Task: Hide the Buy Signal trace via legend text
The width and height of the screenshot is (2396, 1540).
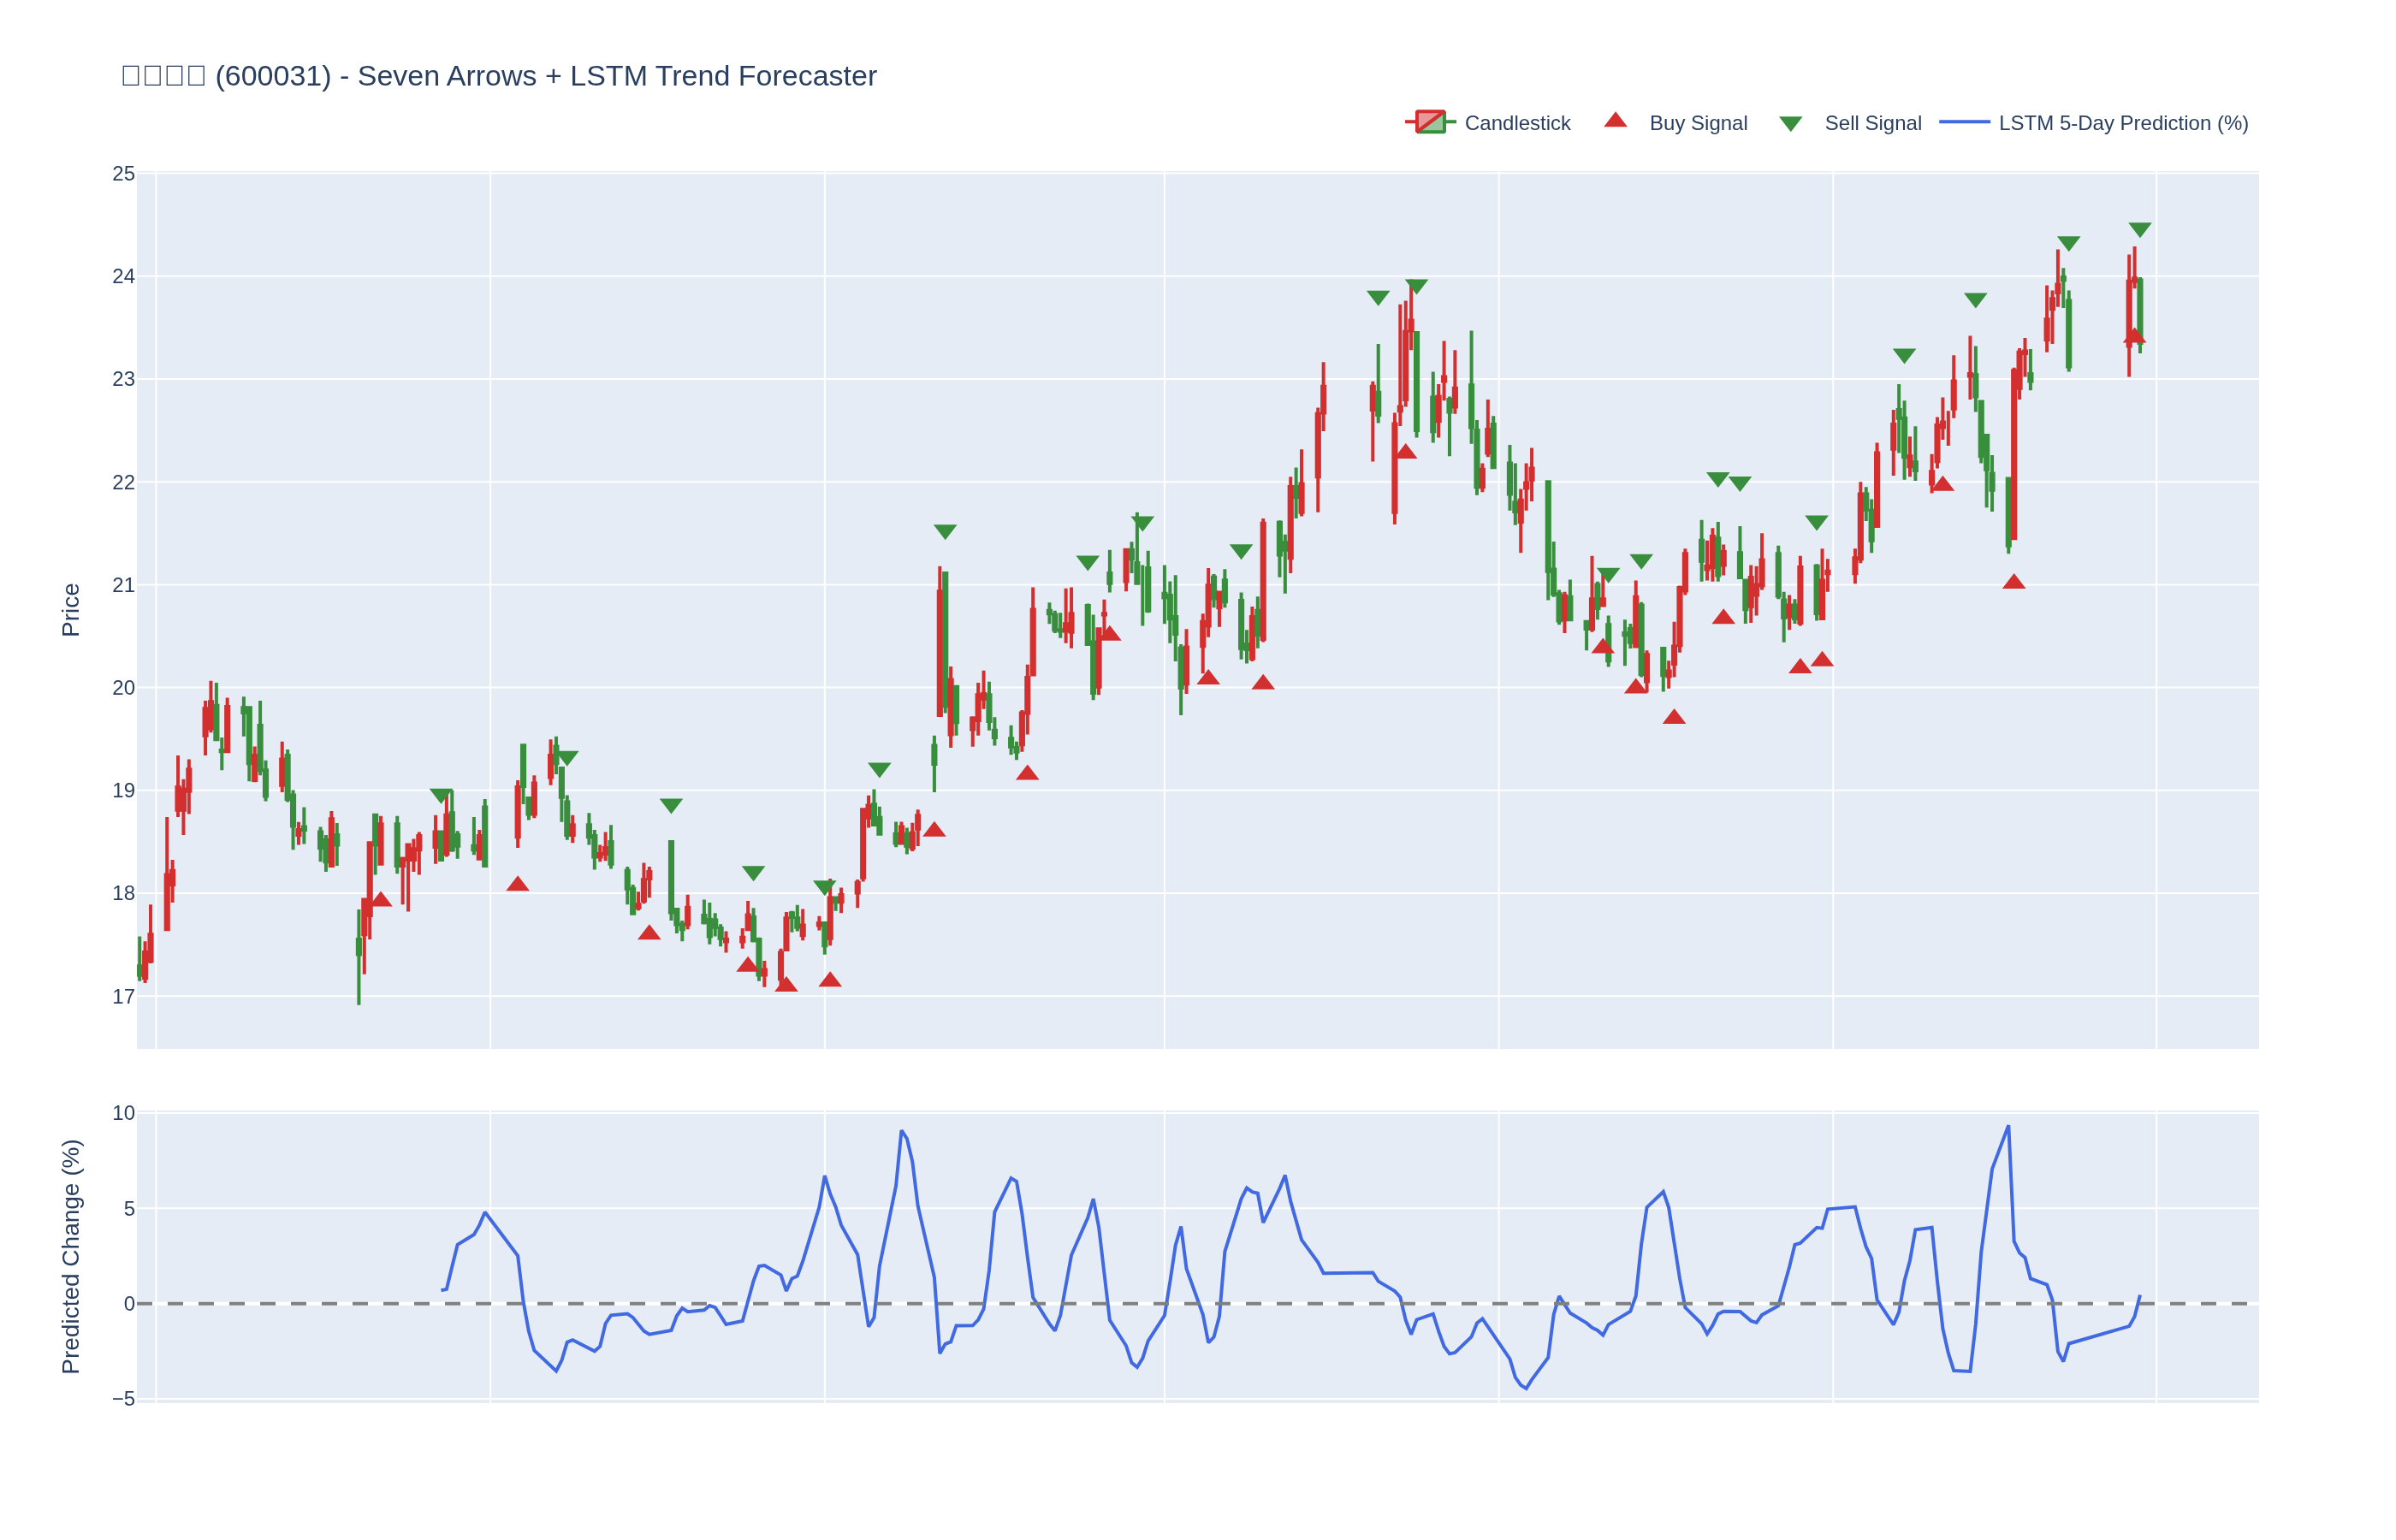Action: [1698, 123]
